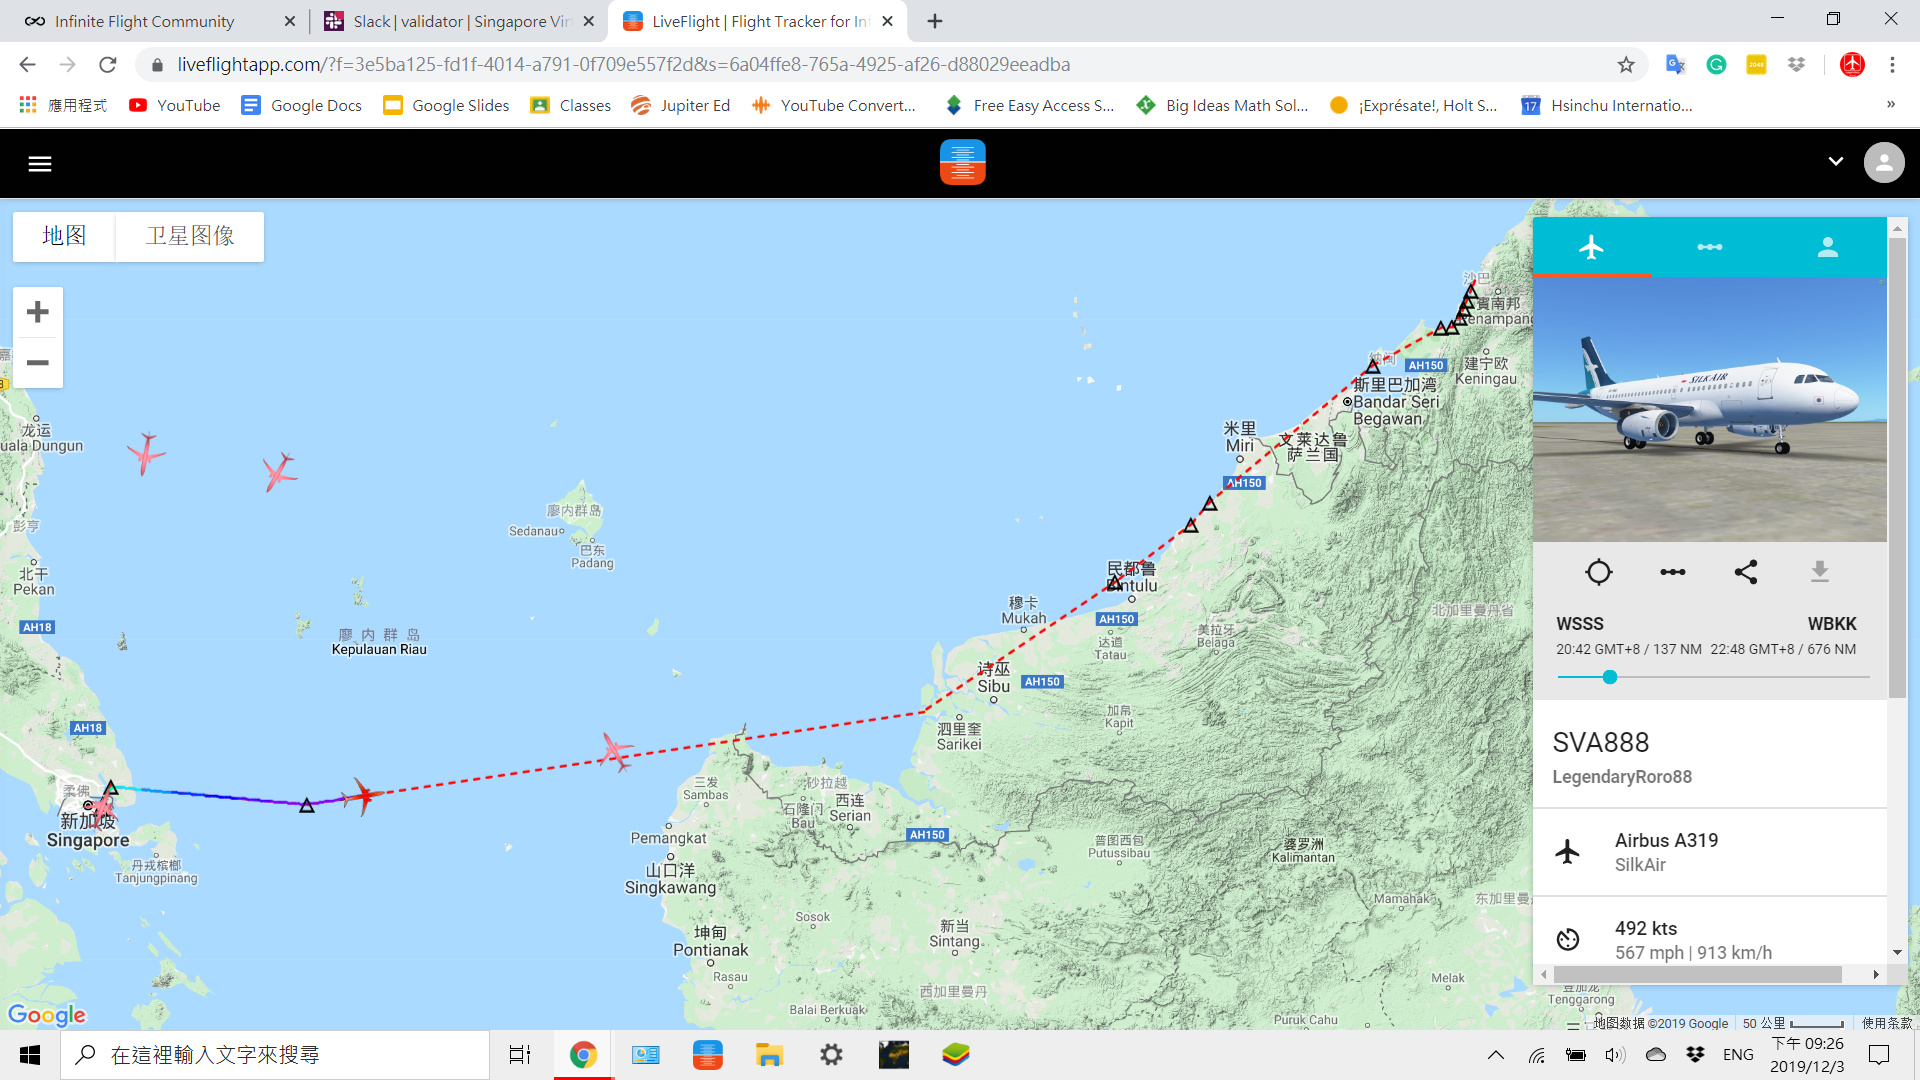Click the download icon beside the share button
The width and height of the screenshot is (1920, 1080).
(x=1819, y=572)
